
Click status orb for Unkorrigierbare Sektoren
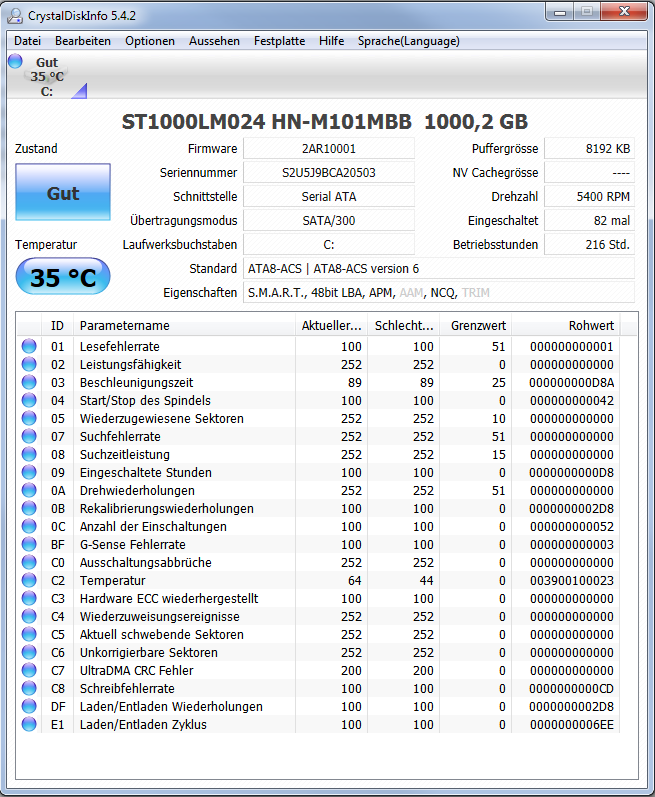click(x=29, y=652)
